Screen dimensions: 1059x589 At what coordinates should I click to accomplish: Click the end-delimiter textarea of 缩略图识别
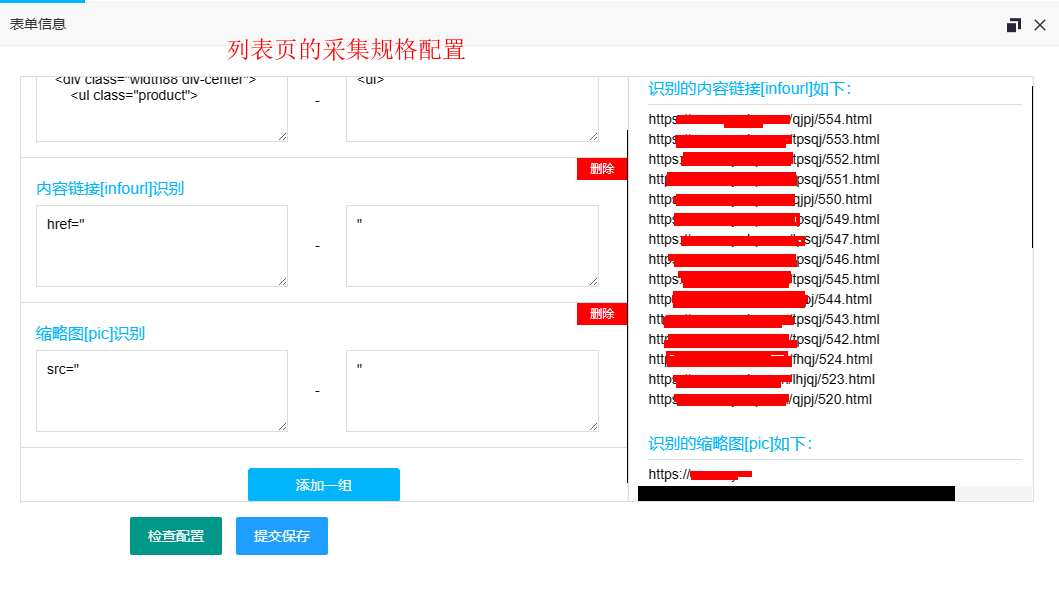pos(470,390)
